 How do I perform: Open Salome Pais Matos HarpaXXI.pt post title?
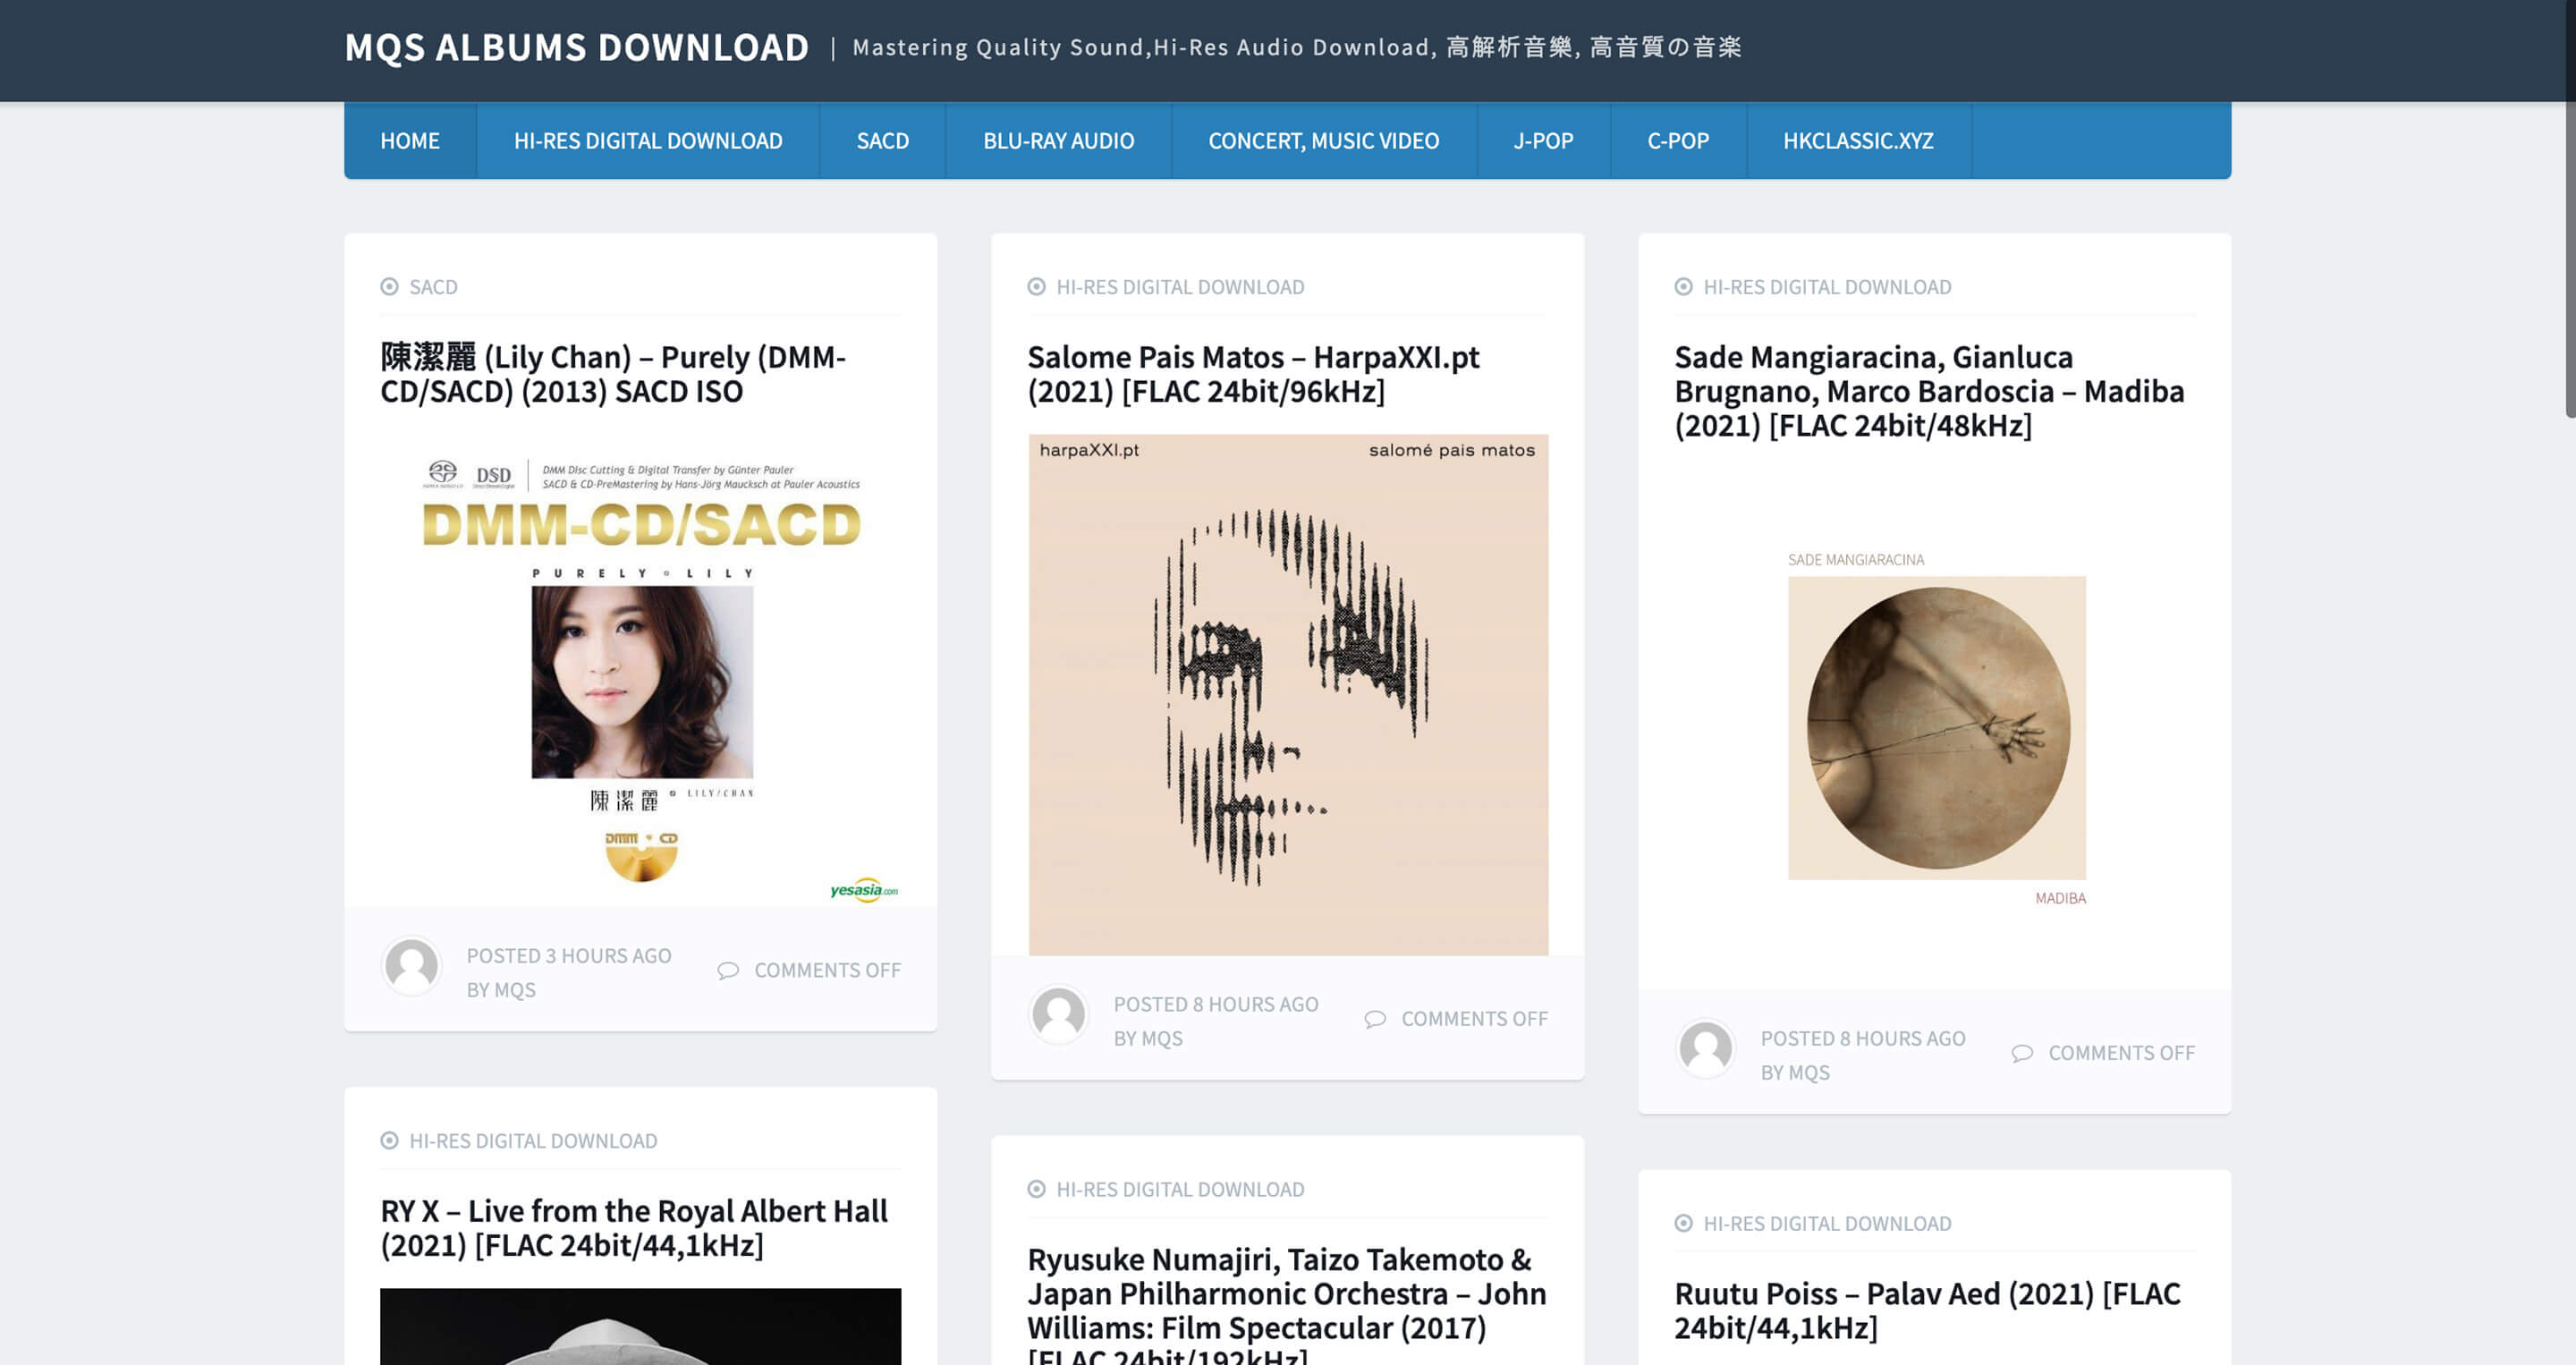[1253, 374]
